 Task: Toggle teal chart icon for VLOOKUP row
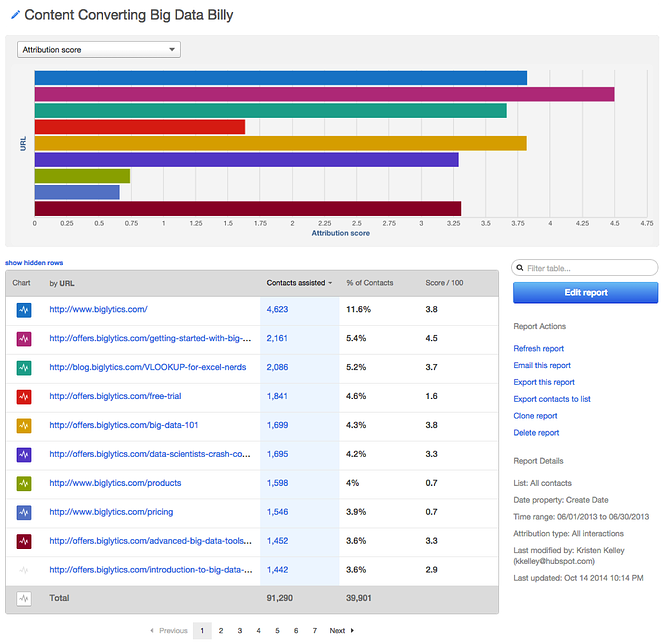tap(24, 368)
